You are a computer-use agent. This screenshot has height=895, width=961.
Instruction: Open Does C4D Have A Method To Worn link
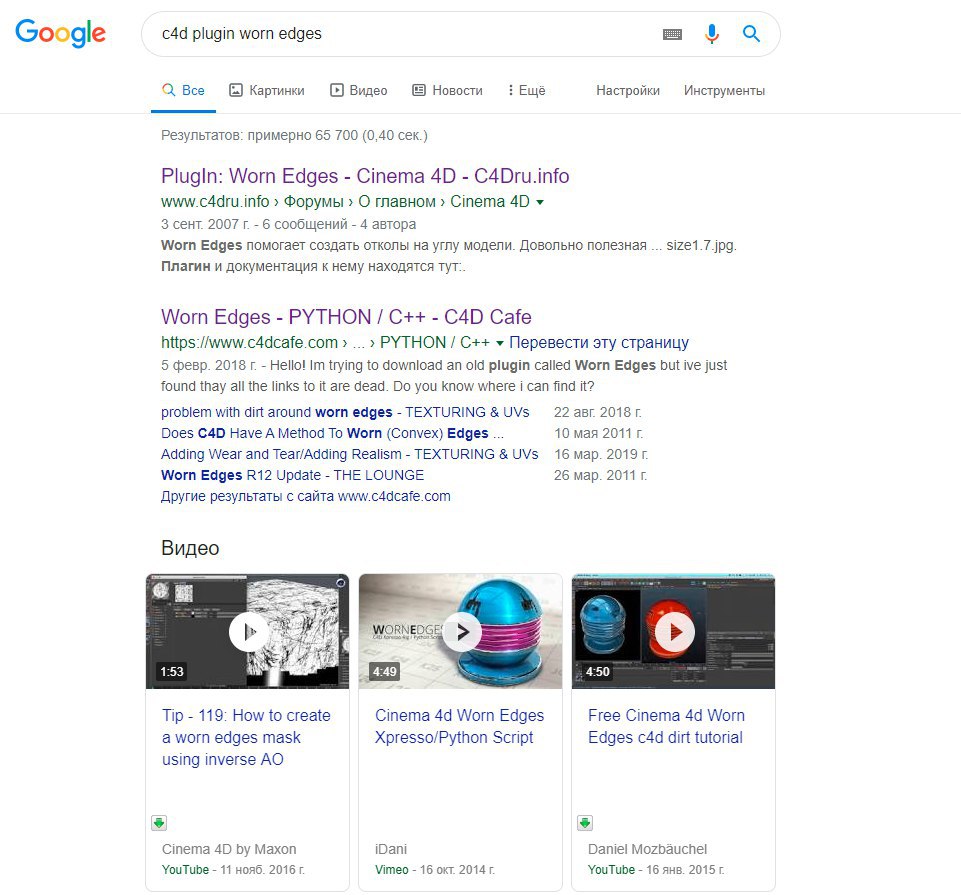coord(332,433)
